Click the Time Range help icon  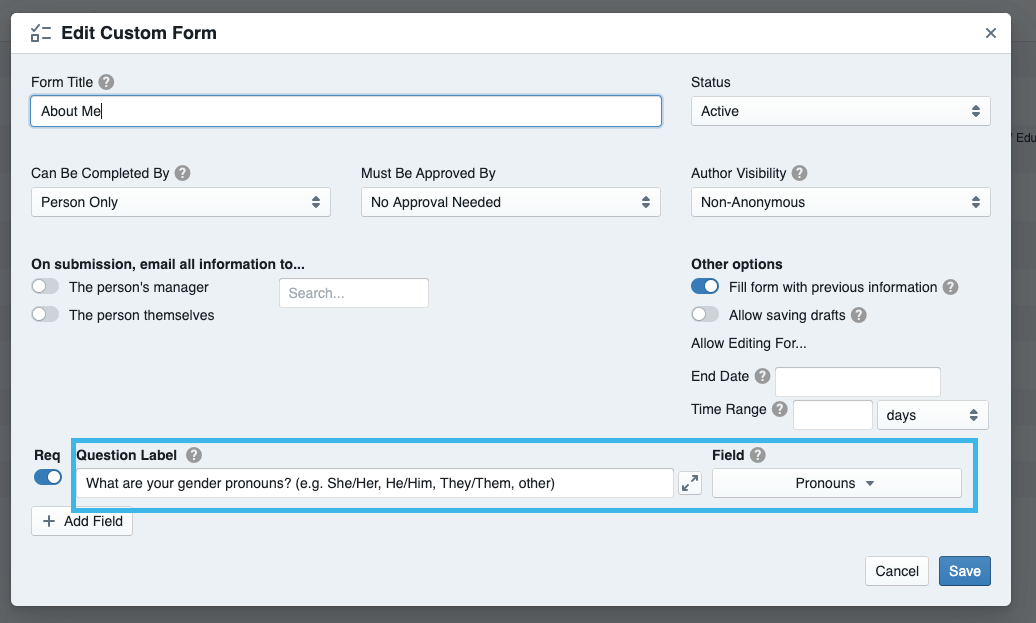pos(780,409)
